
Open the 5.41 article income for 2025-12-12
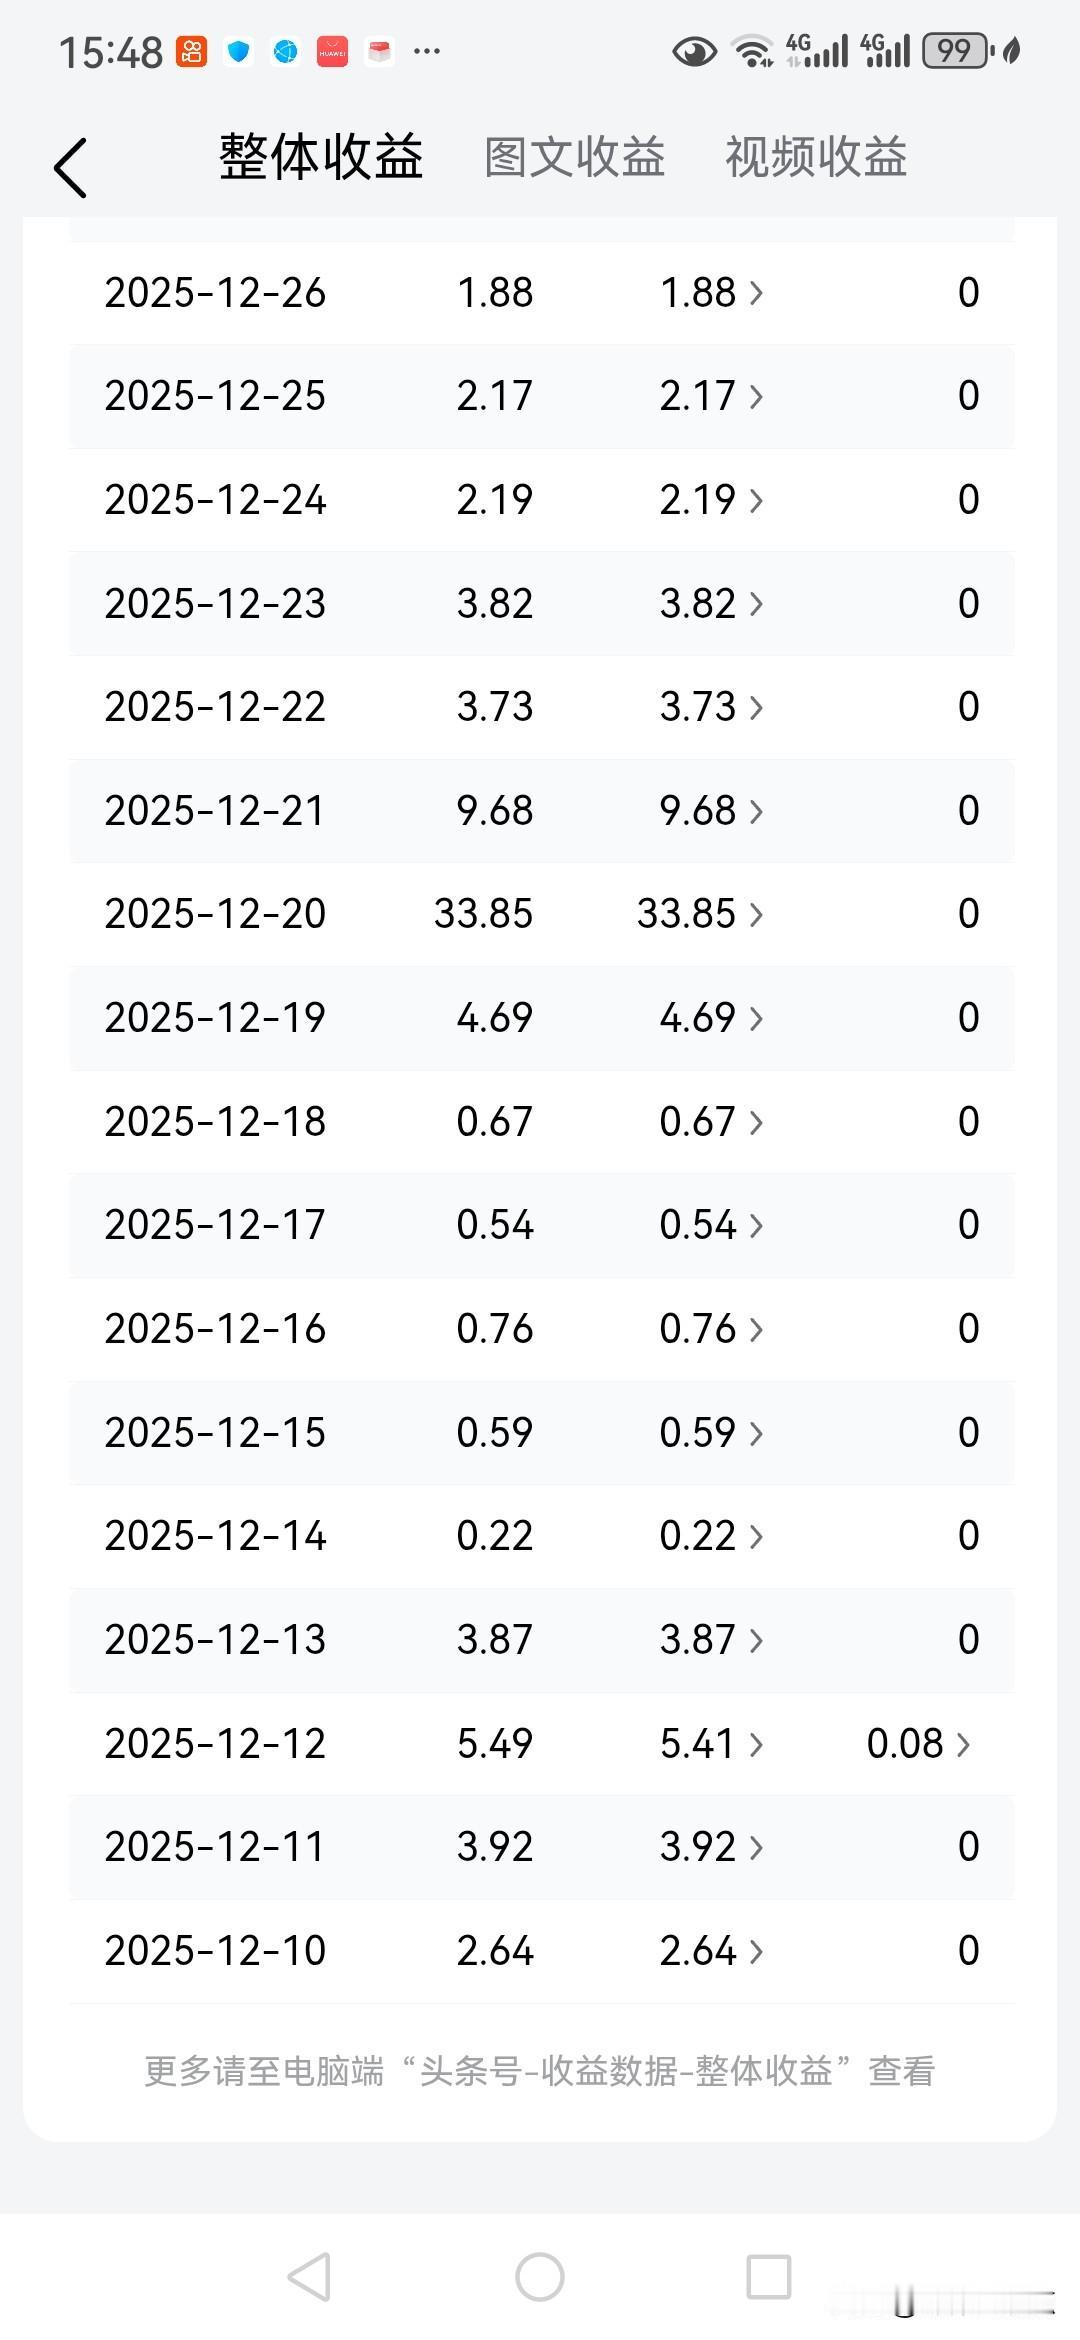tap(711, 1743)
